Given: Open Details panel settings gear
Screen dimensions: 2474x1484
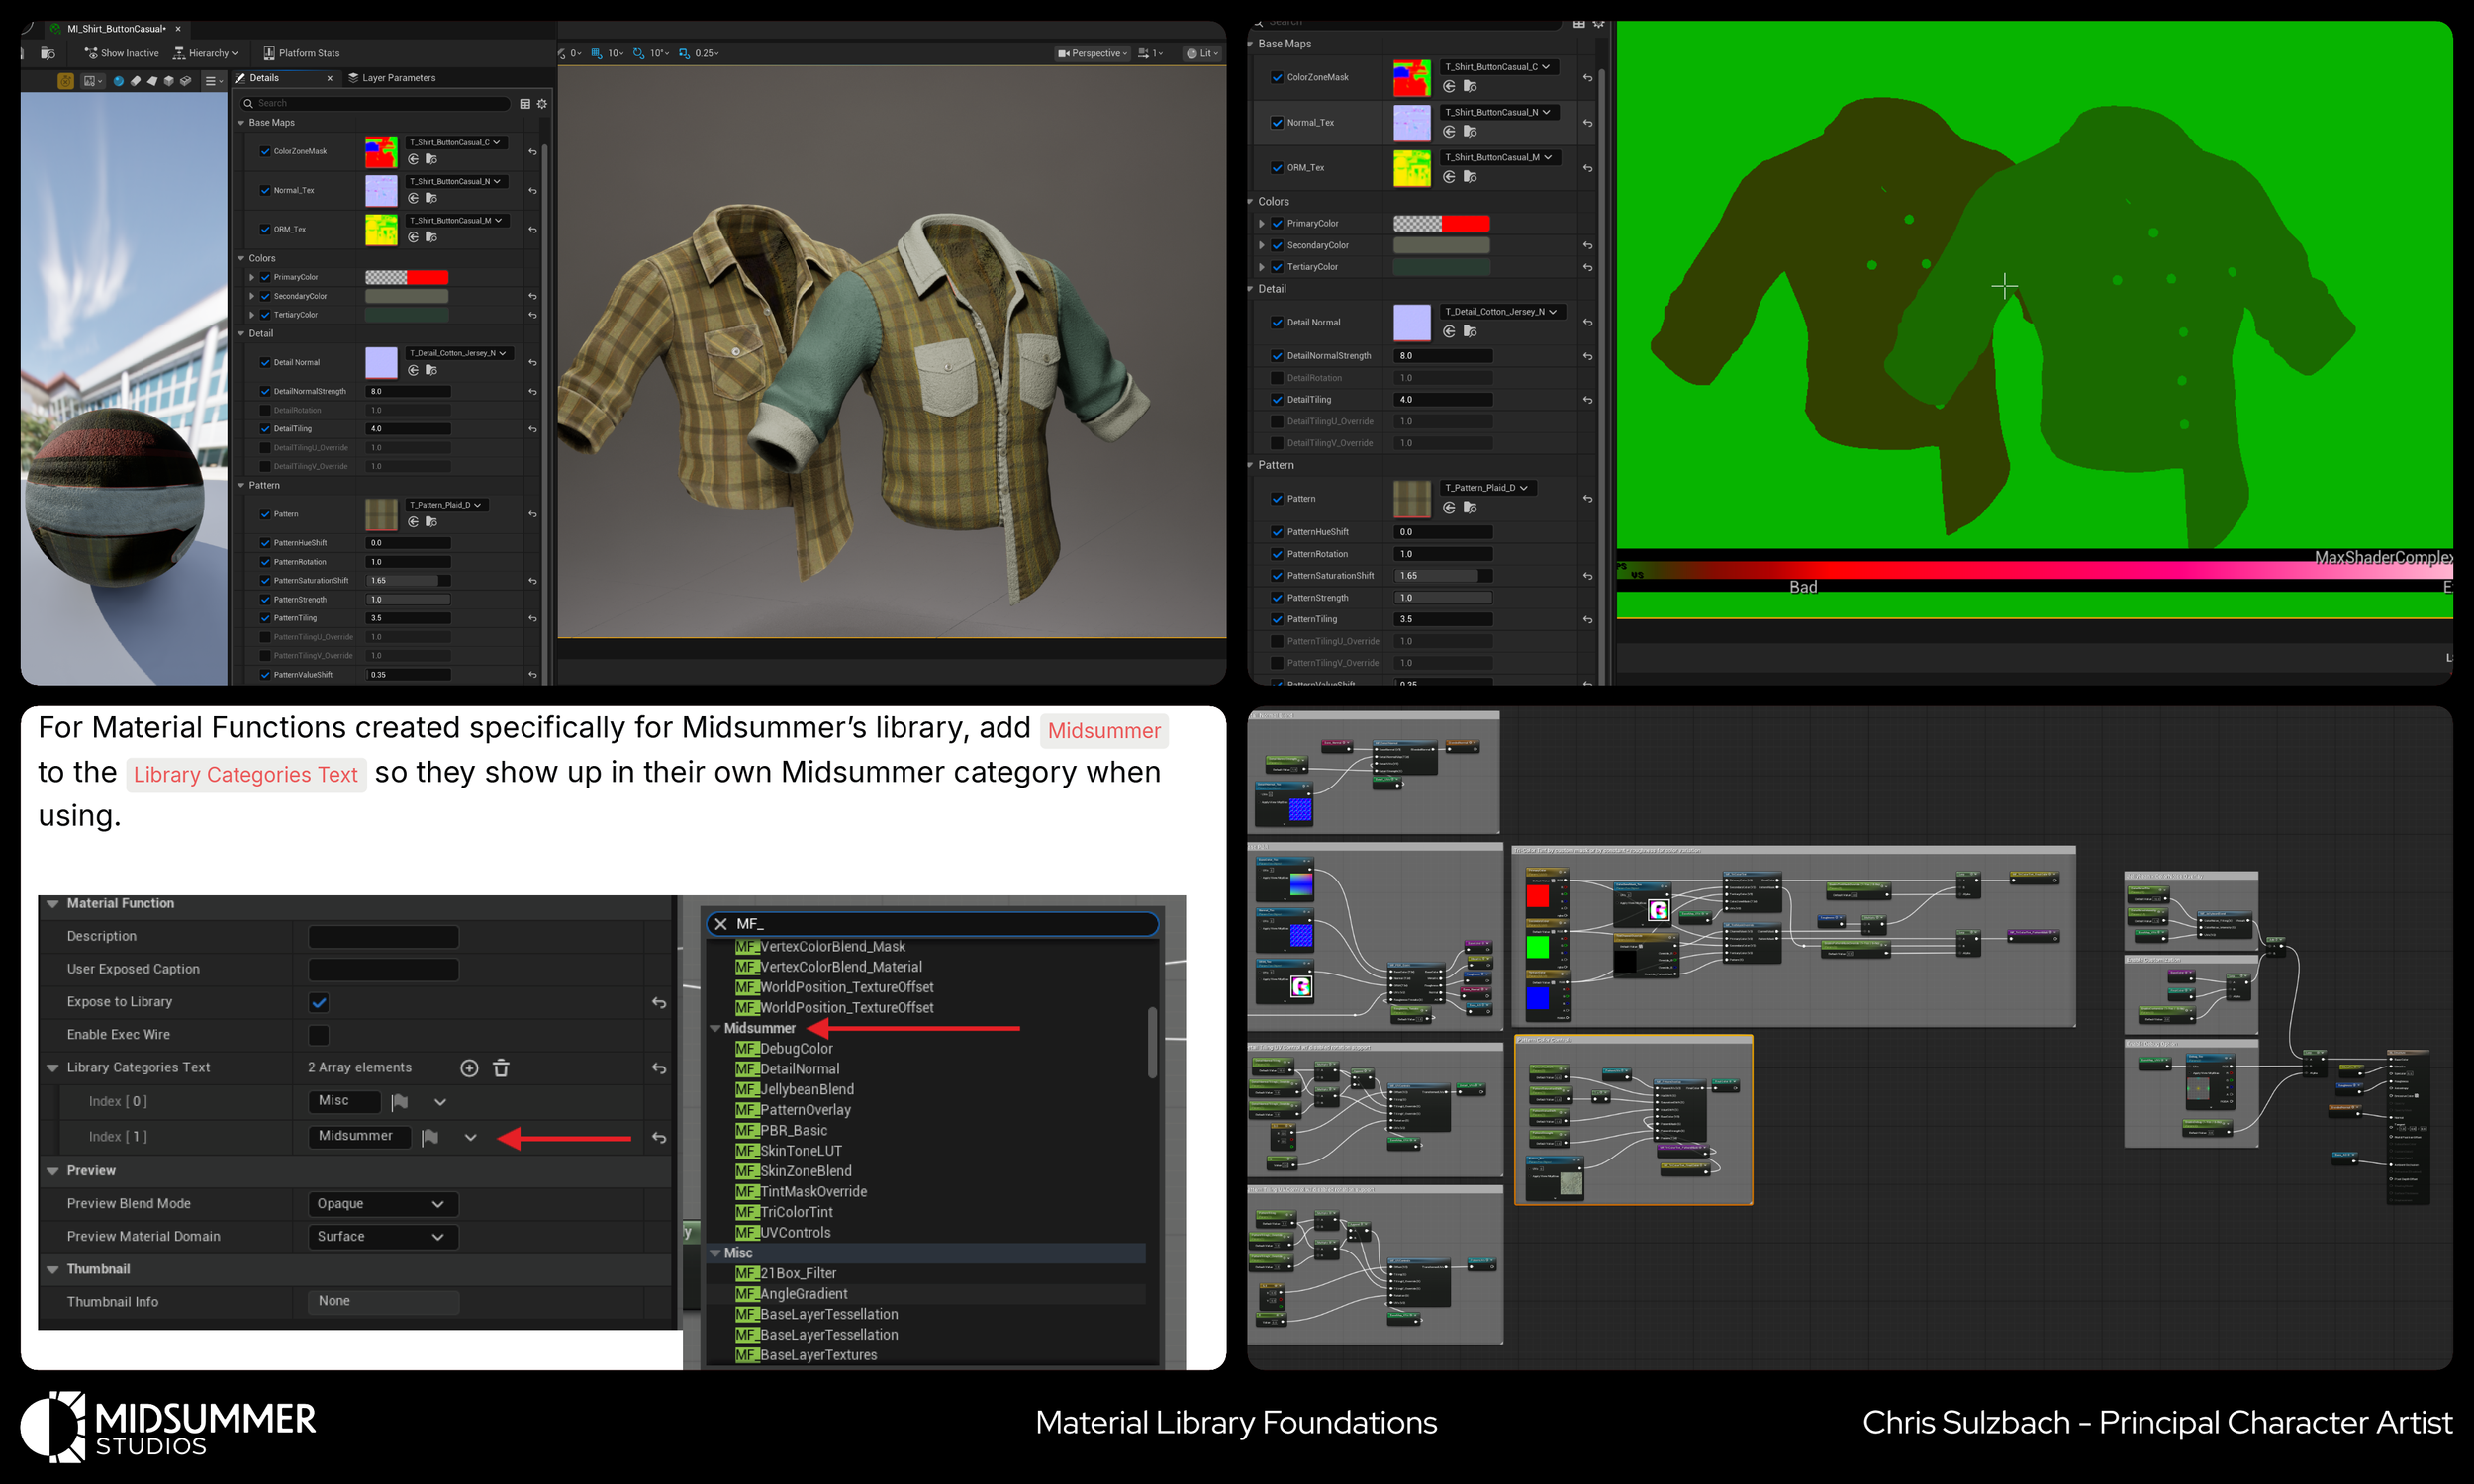Looking at the screenshot, I should tap(542, 104).
